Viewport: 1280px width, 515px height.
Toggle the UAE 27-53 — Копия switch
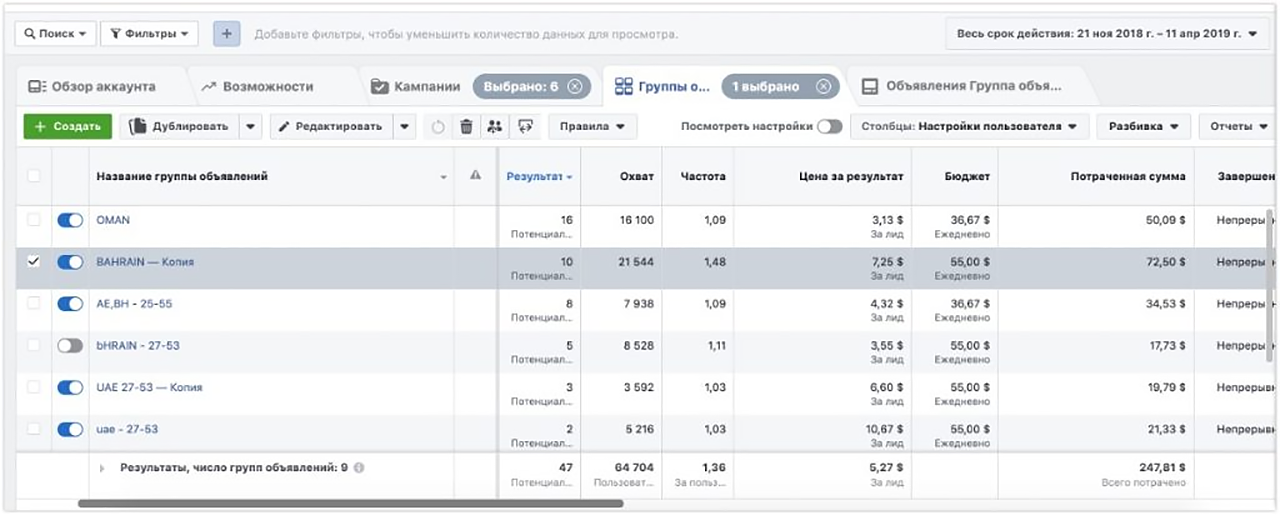tap(70, 388)
